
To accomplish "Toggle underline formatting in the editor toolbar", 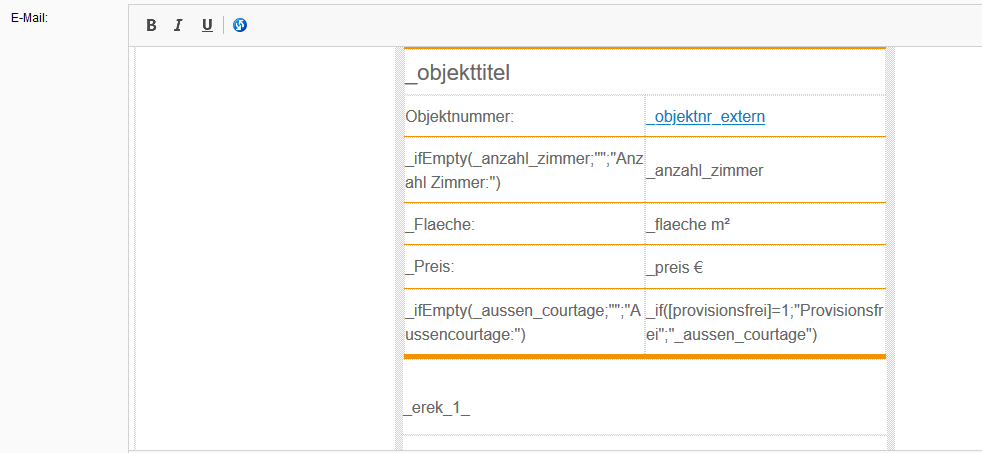I will click(207, 25).
